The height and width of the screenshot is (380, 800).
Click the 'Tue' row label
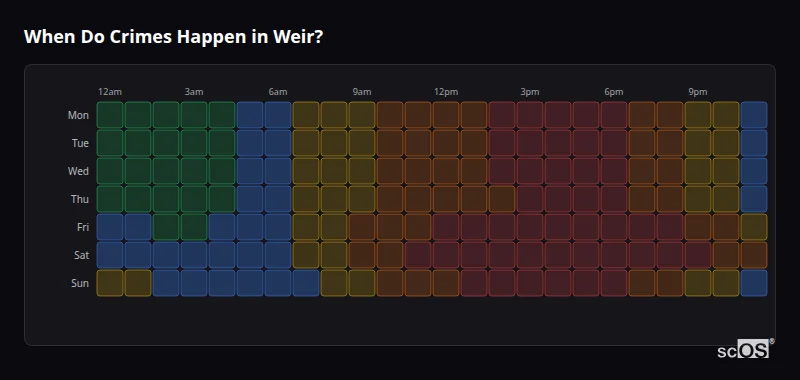pos(80,143)
